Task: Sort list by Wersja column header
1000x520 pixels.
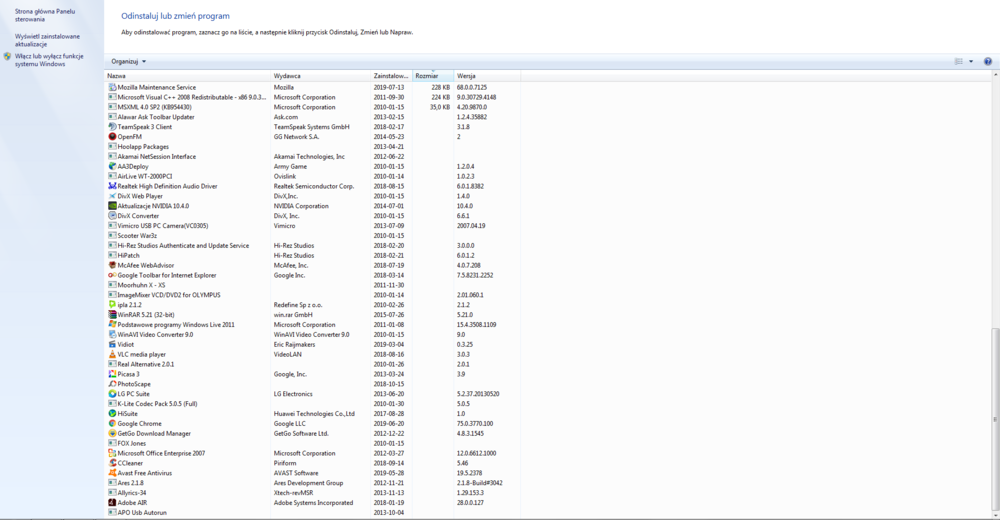Action: 487,76
